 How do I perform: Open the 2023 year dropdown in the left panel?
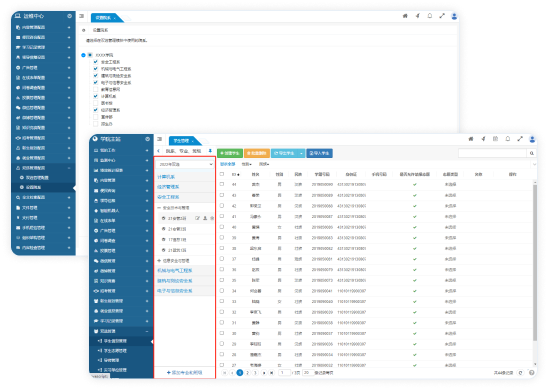point(185,164)
